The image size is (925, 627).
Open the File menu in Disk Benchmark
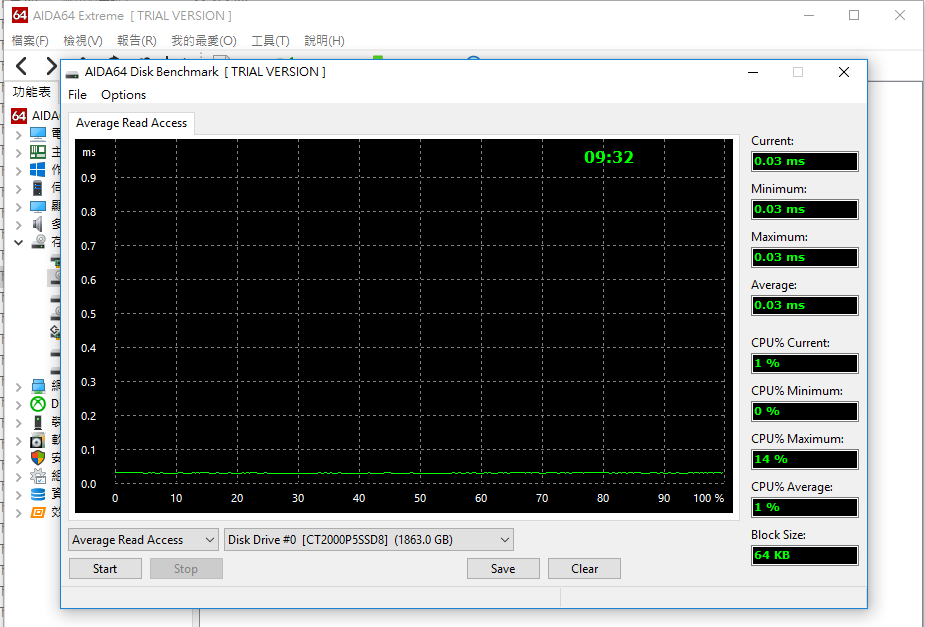click(x=77, y=94)
